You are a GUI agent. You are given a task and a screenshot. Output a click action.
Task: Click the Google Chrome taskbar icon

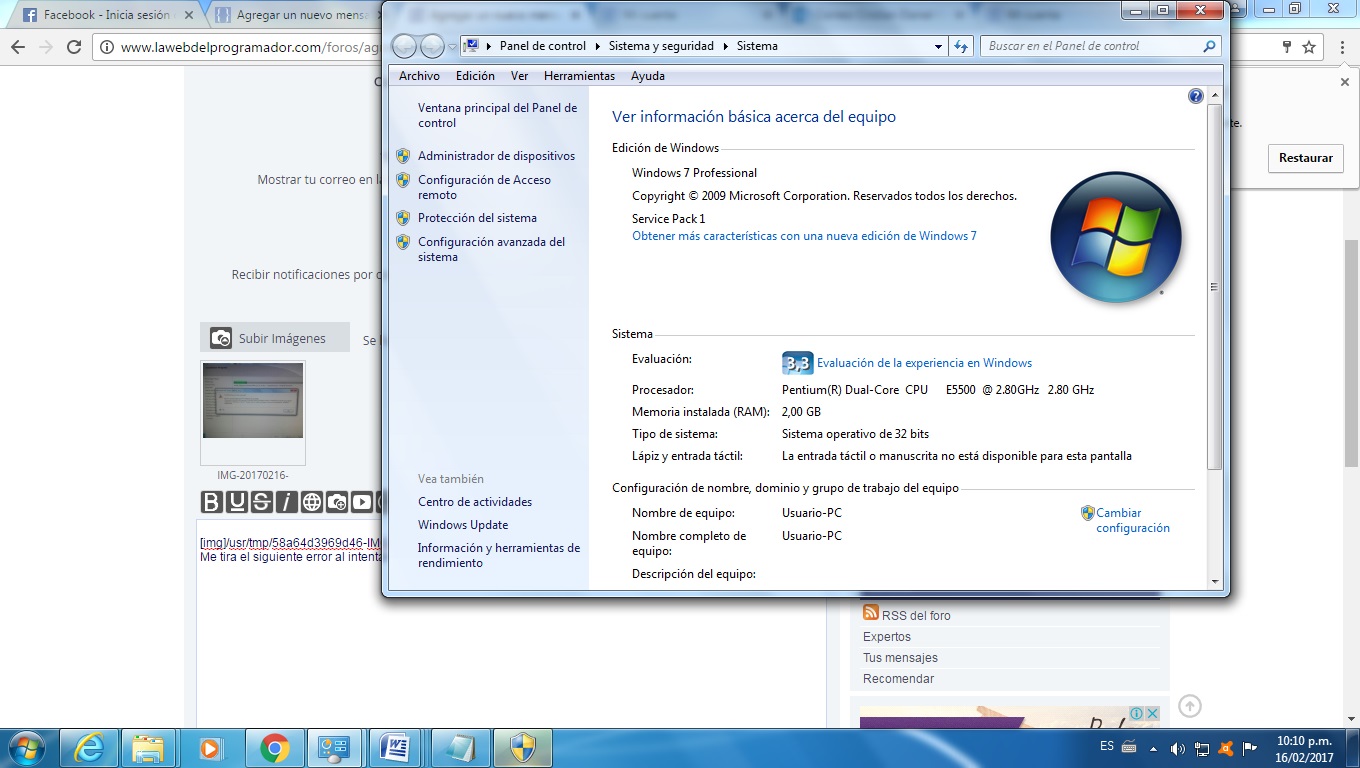tap(274, 748)
